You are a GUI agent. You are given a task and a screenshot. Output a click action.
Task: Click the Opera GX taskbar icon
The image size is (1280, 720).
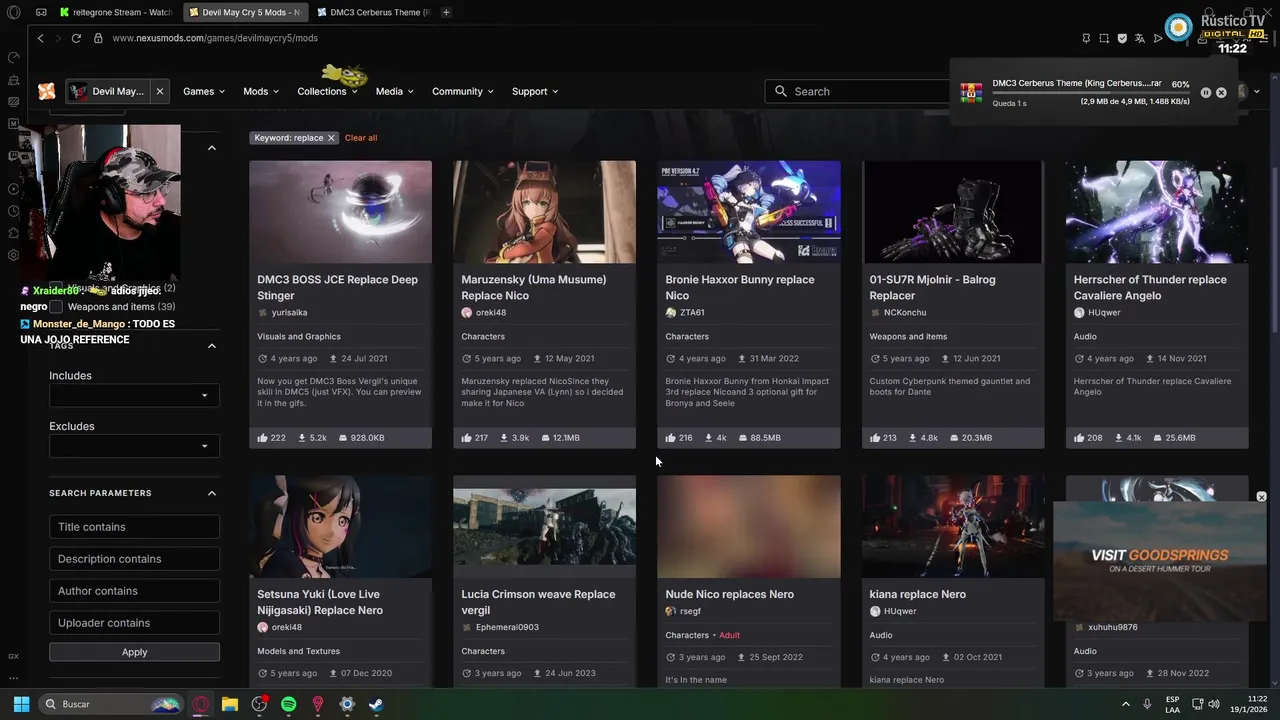click(201, 704)
